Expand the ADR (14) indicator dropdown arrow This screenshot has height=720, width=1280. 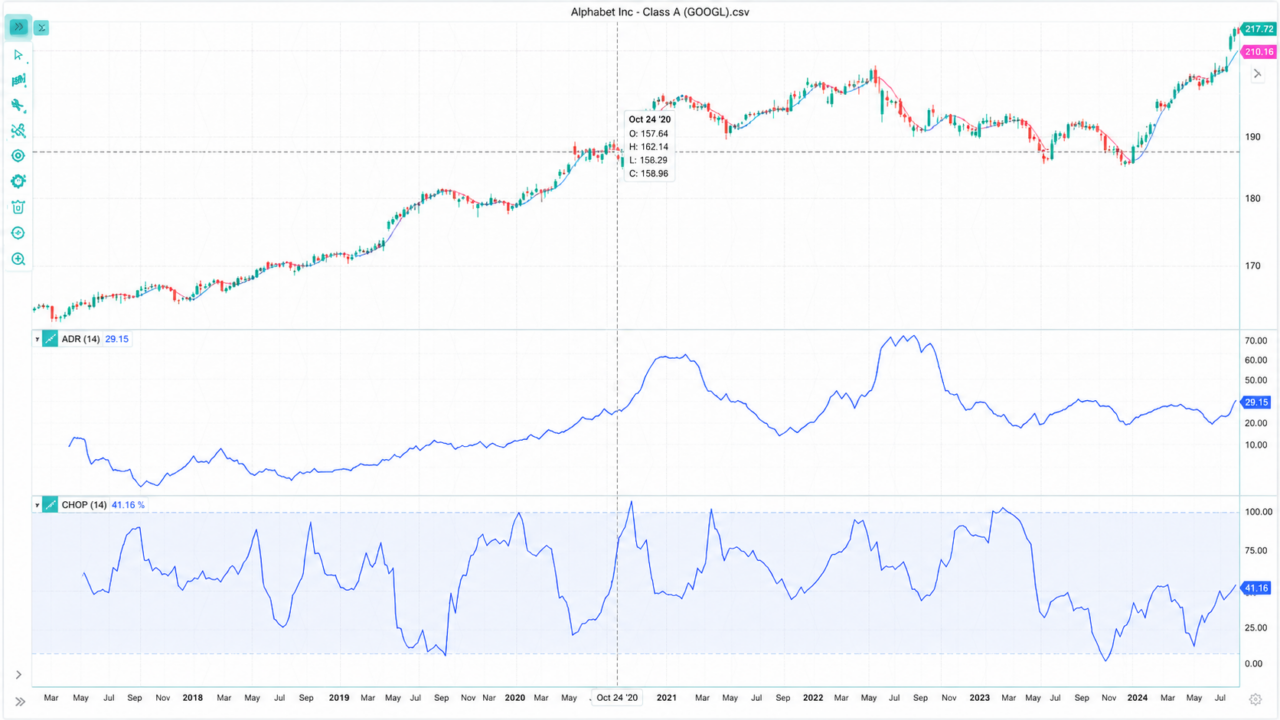click(x=37, y=340)
